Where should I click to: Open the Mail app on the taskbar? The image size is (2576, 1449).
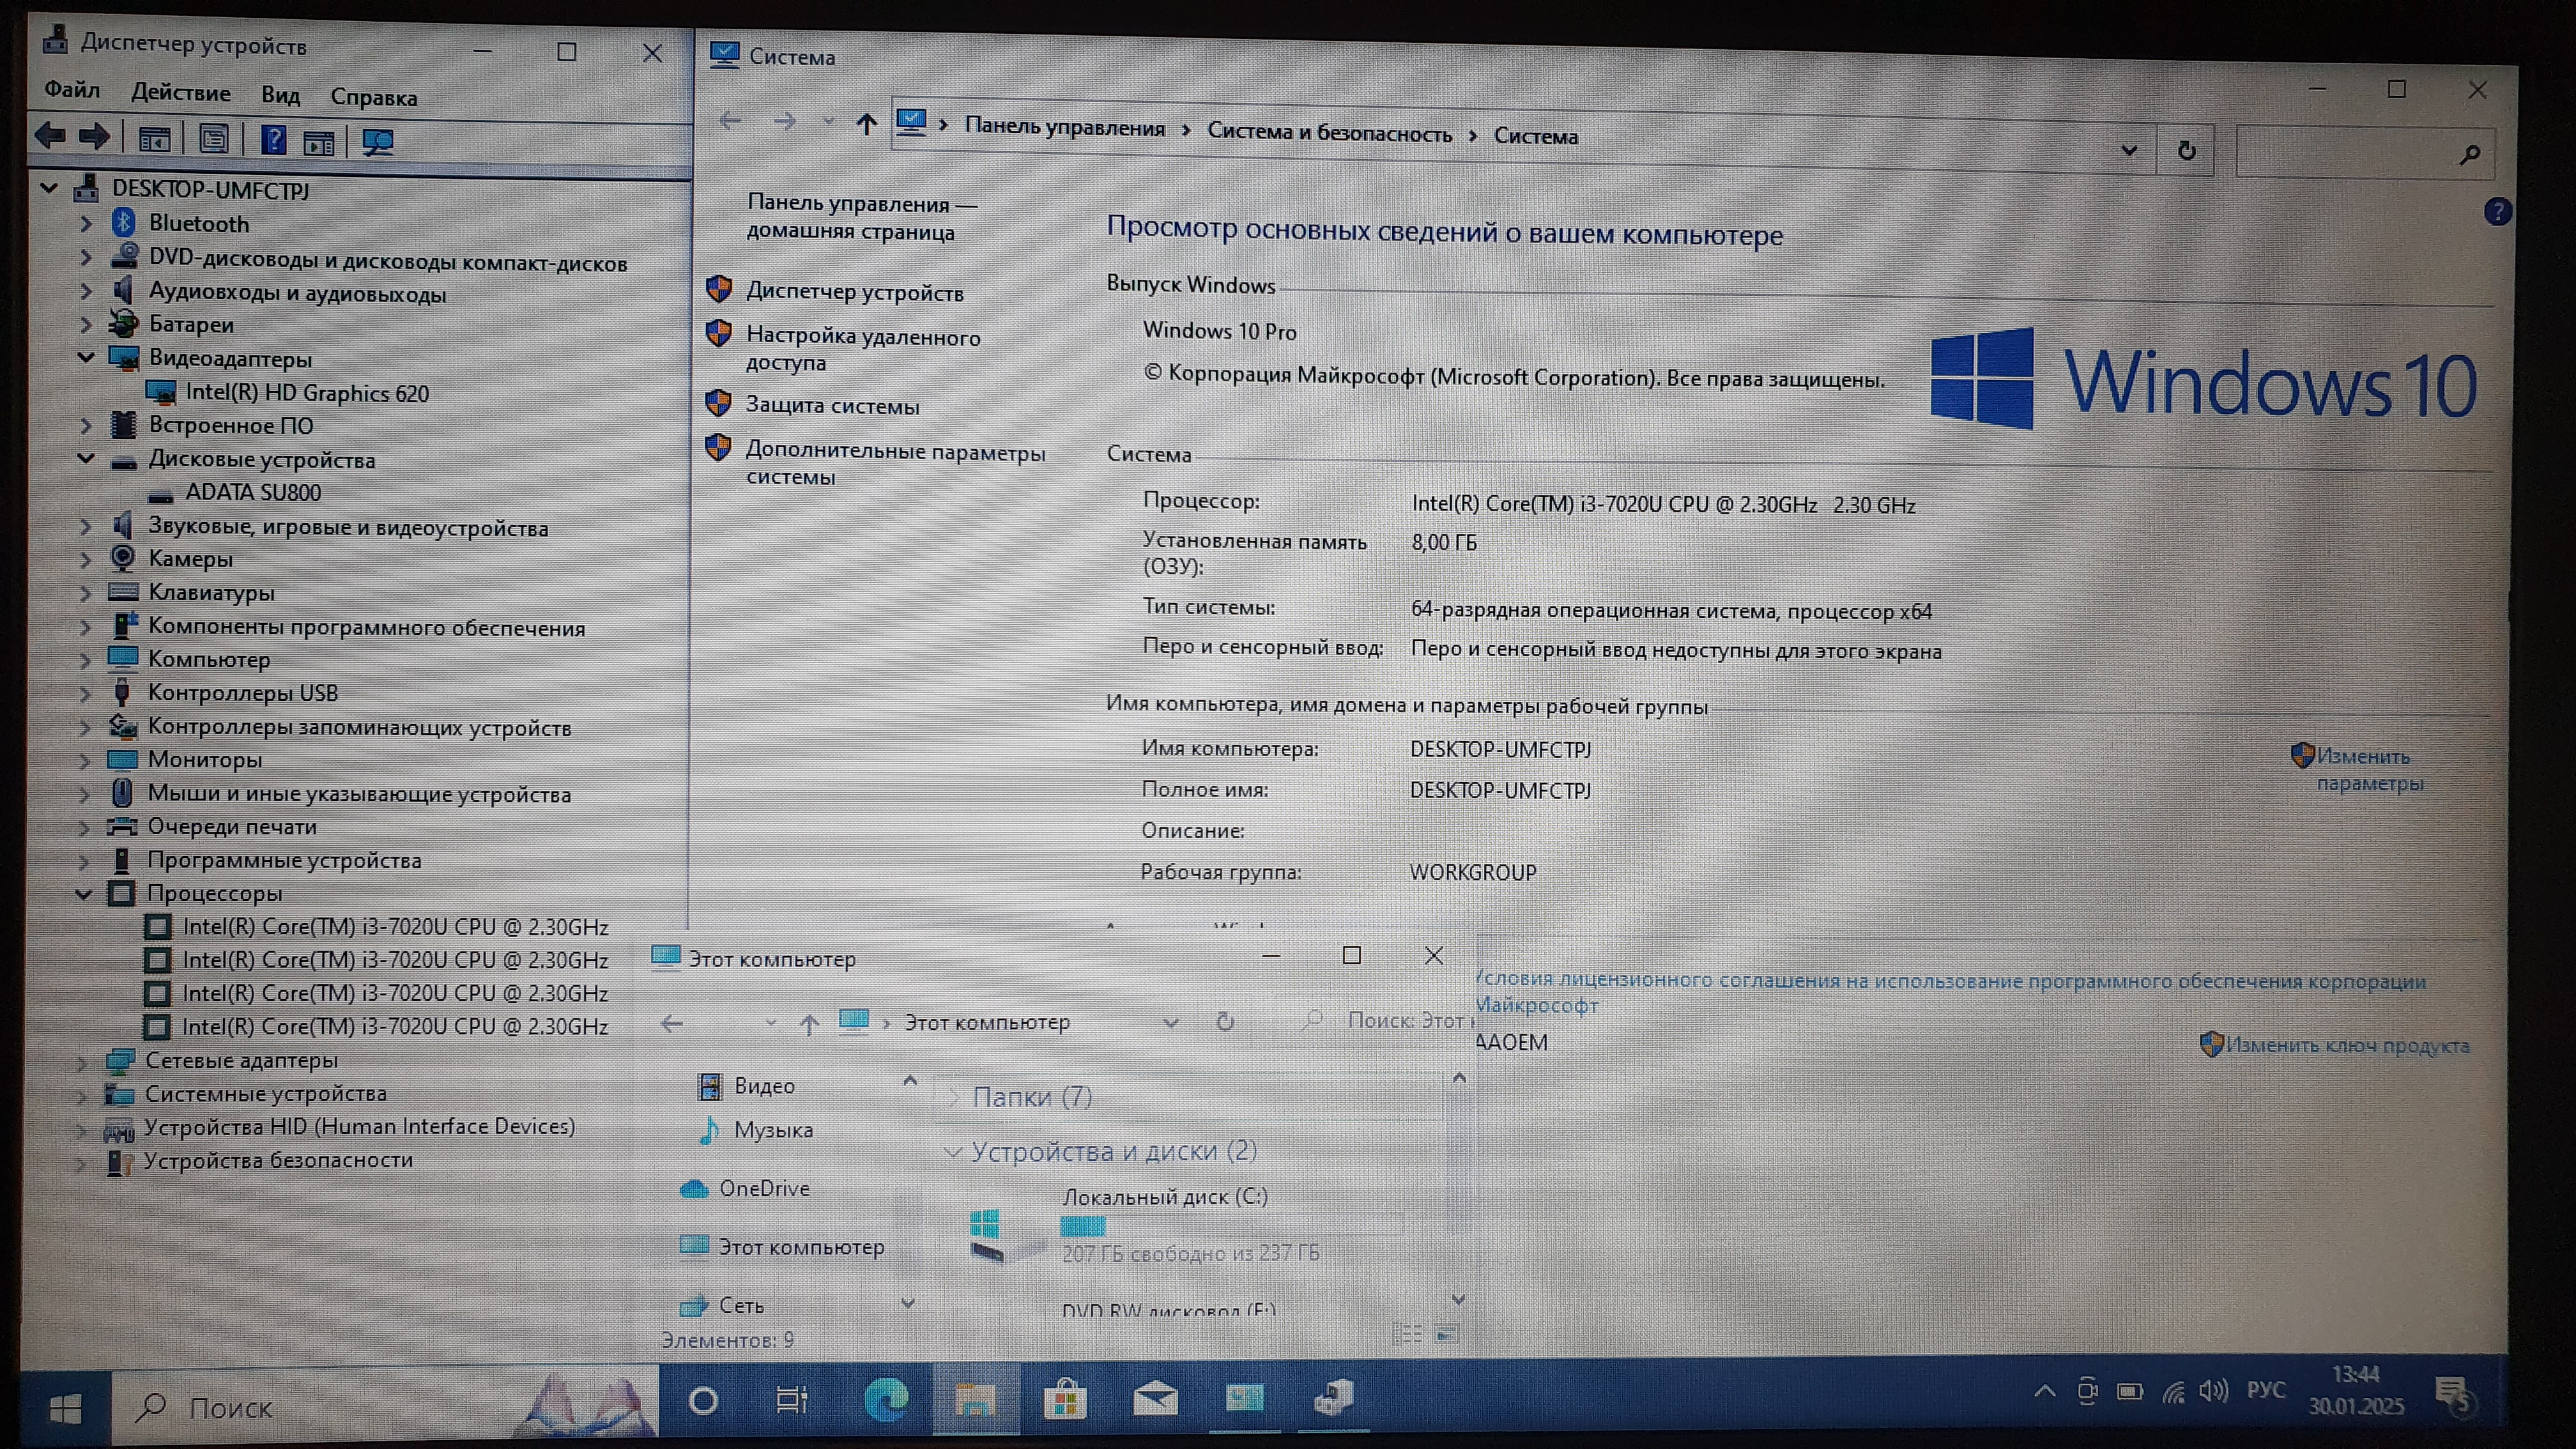point(1155,1399)
